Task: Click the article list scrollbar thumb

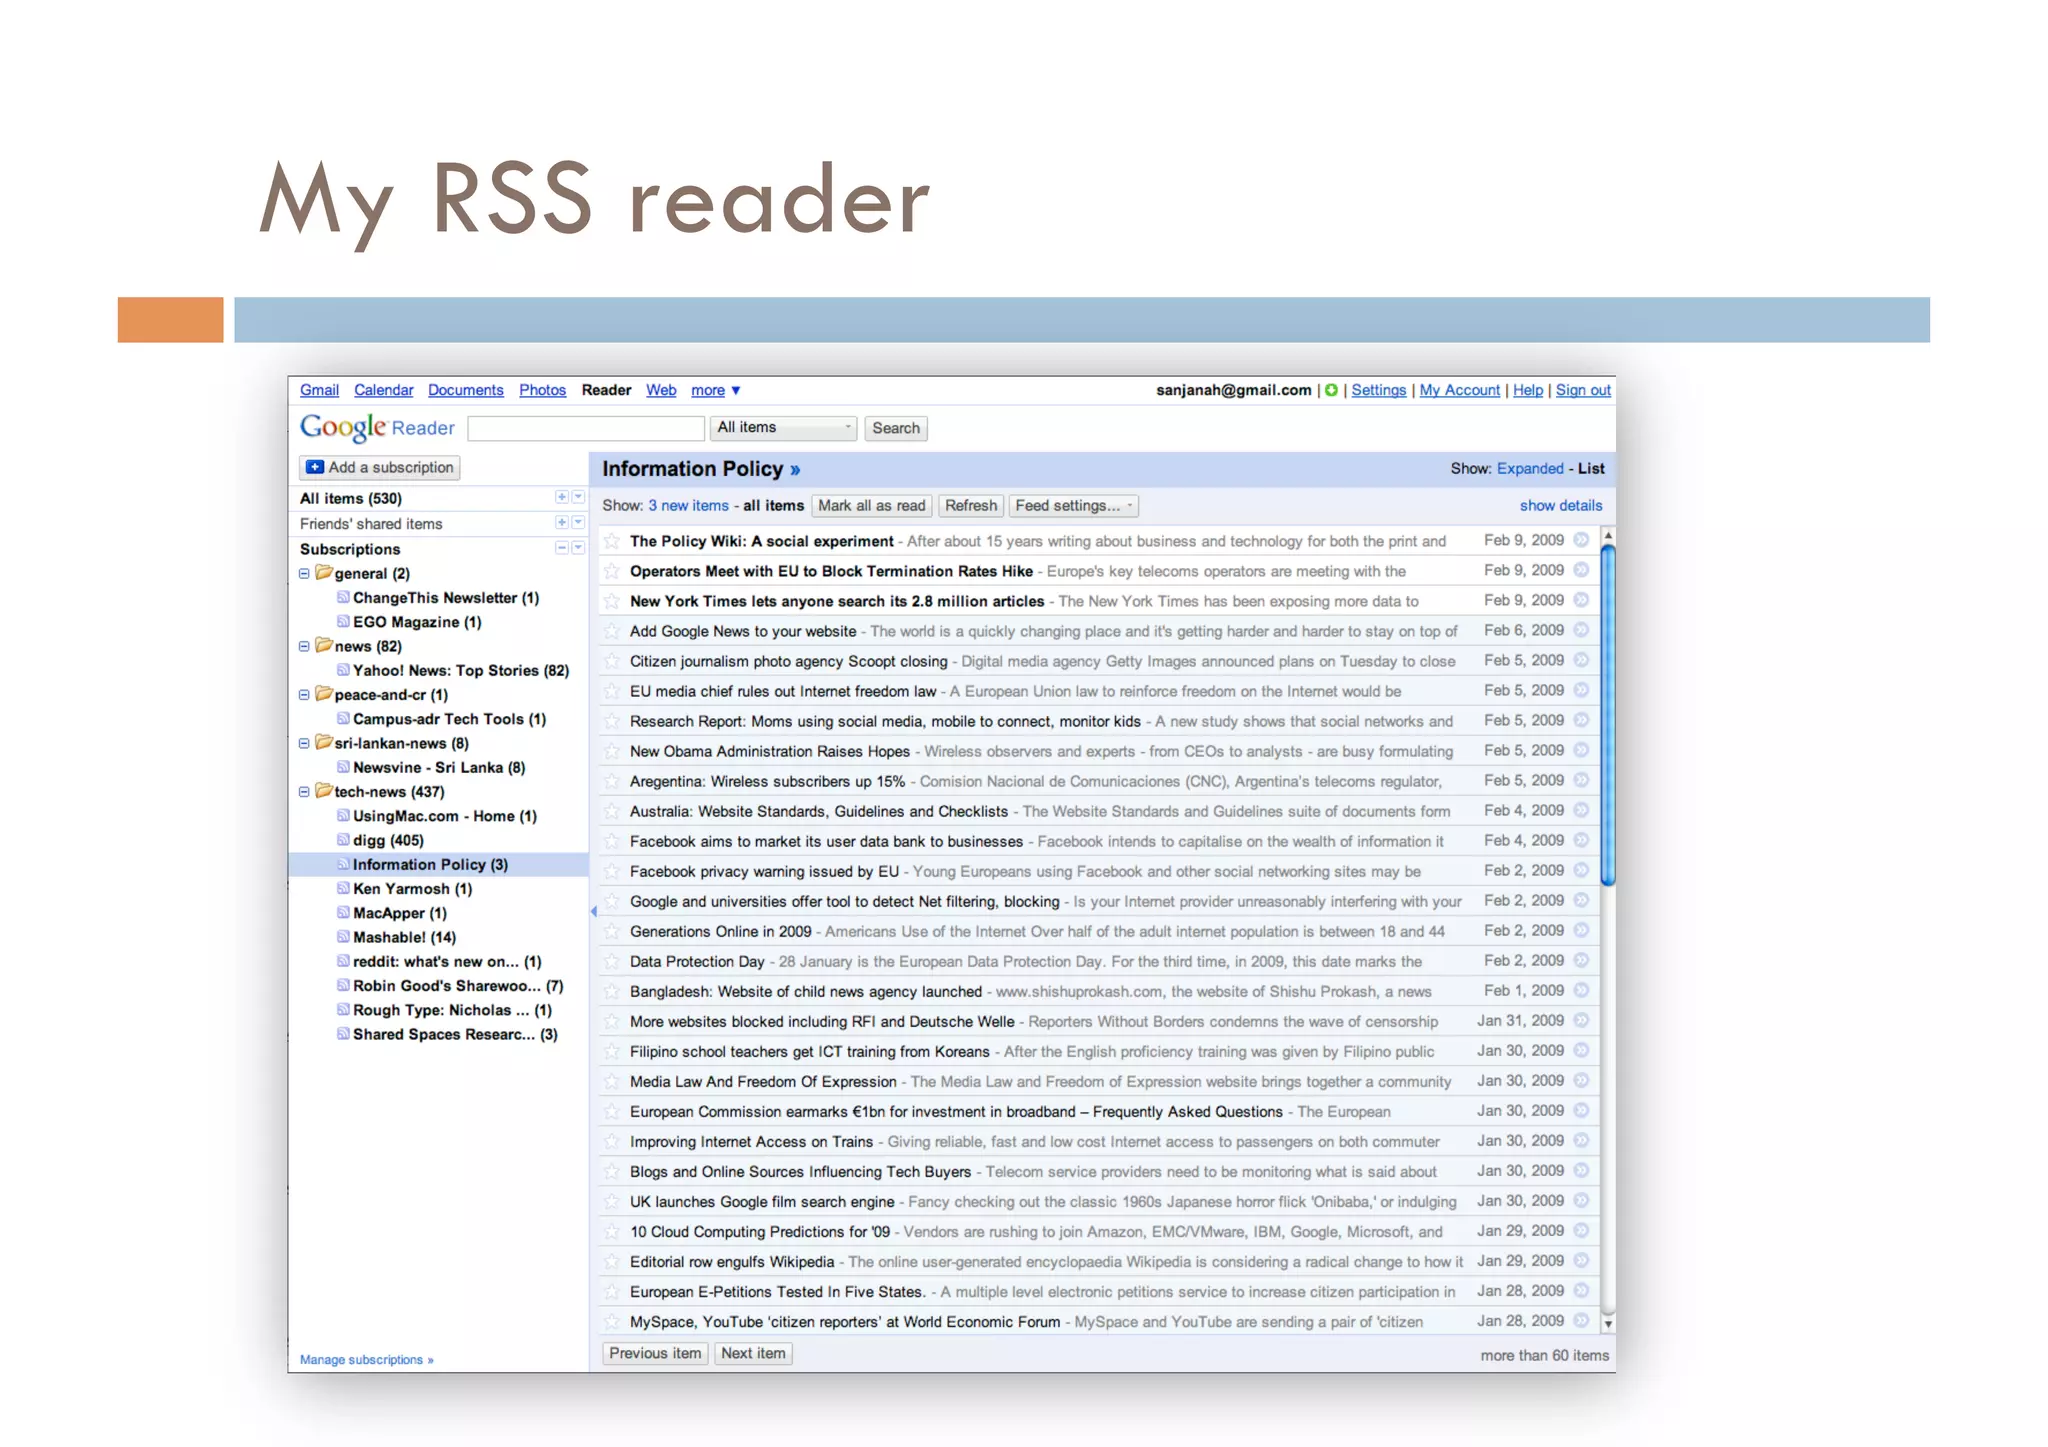Action: pyautogui.click(x=1608, y=715)
